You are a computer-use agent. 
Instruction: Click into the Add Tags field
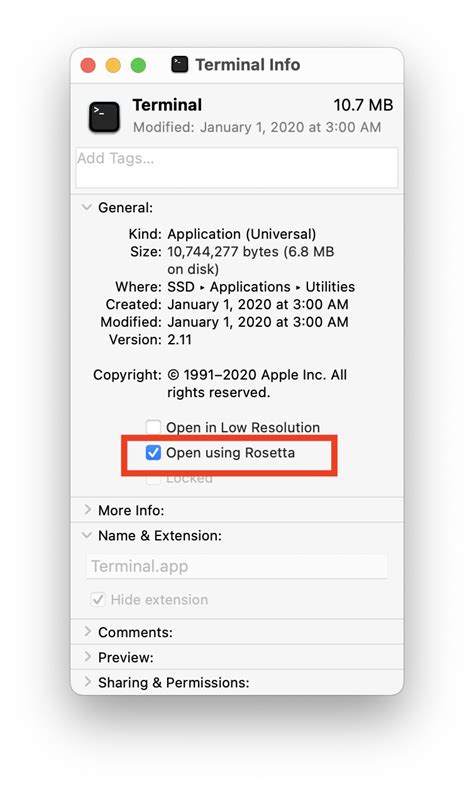[237, 168]
